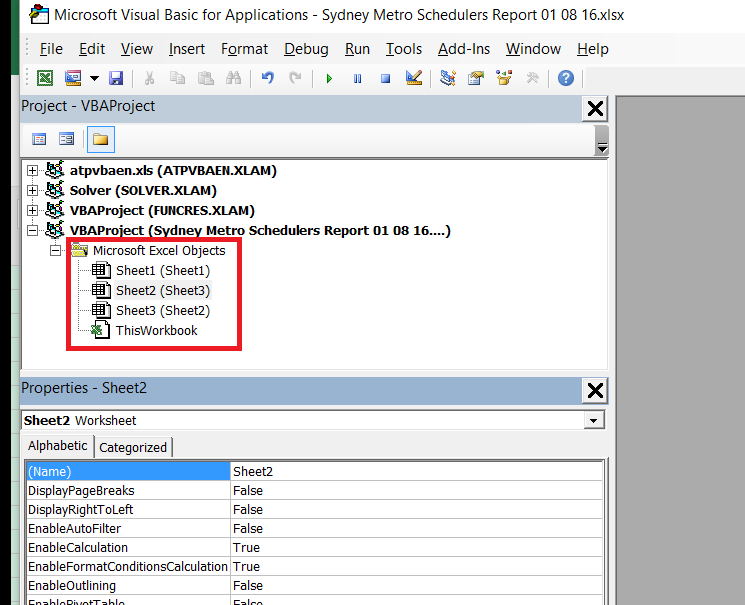Close the Project - VBAProject pane

(595, 108)
